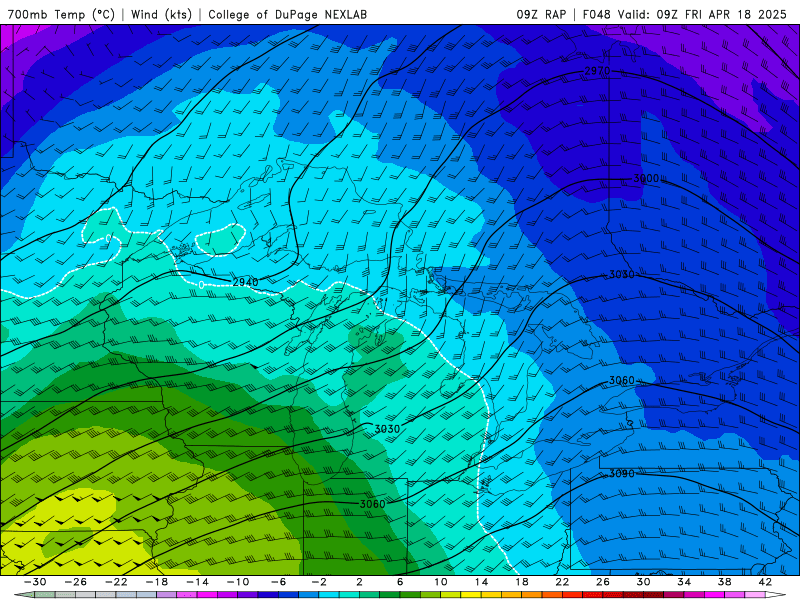This screenshot has width=800, height=600.
Task: Click the '0' label inside the dashed loop
Action: pyautogui.click(x=108, y=238)
